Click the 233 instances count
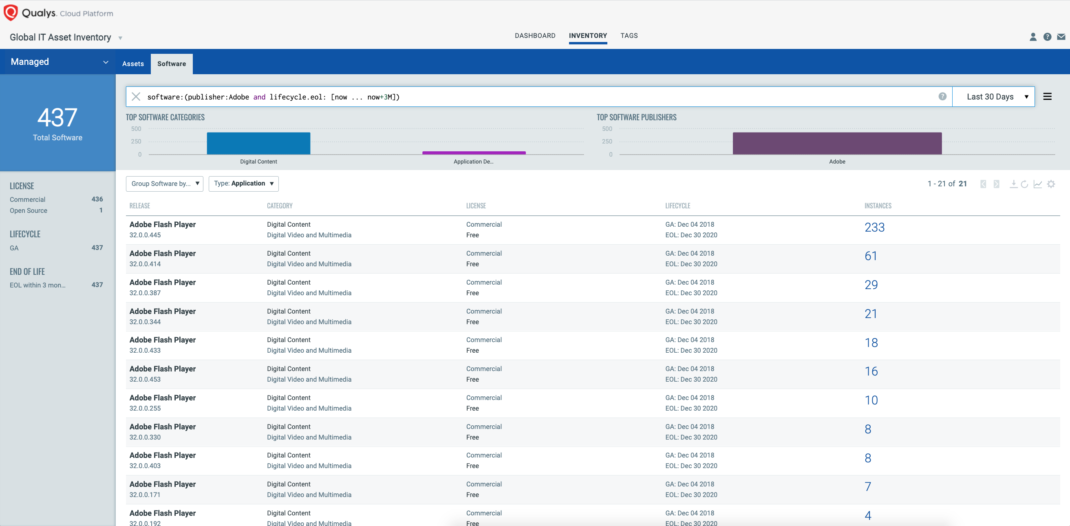 click(874, 228)
